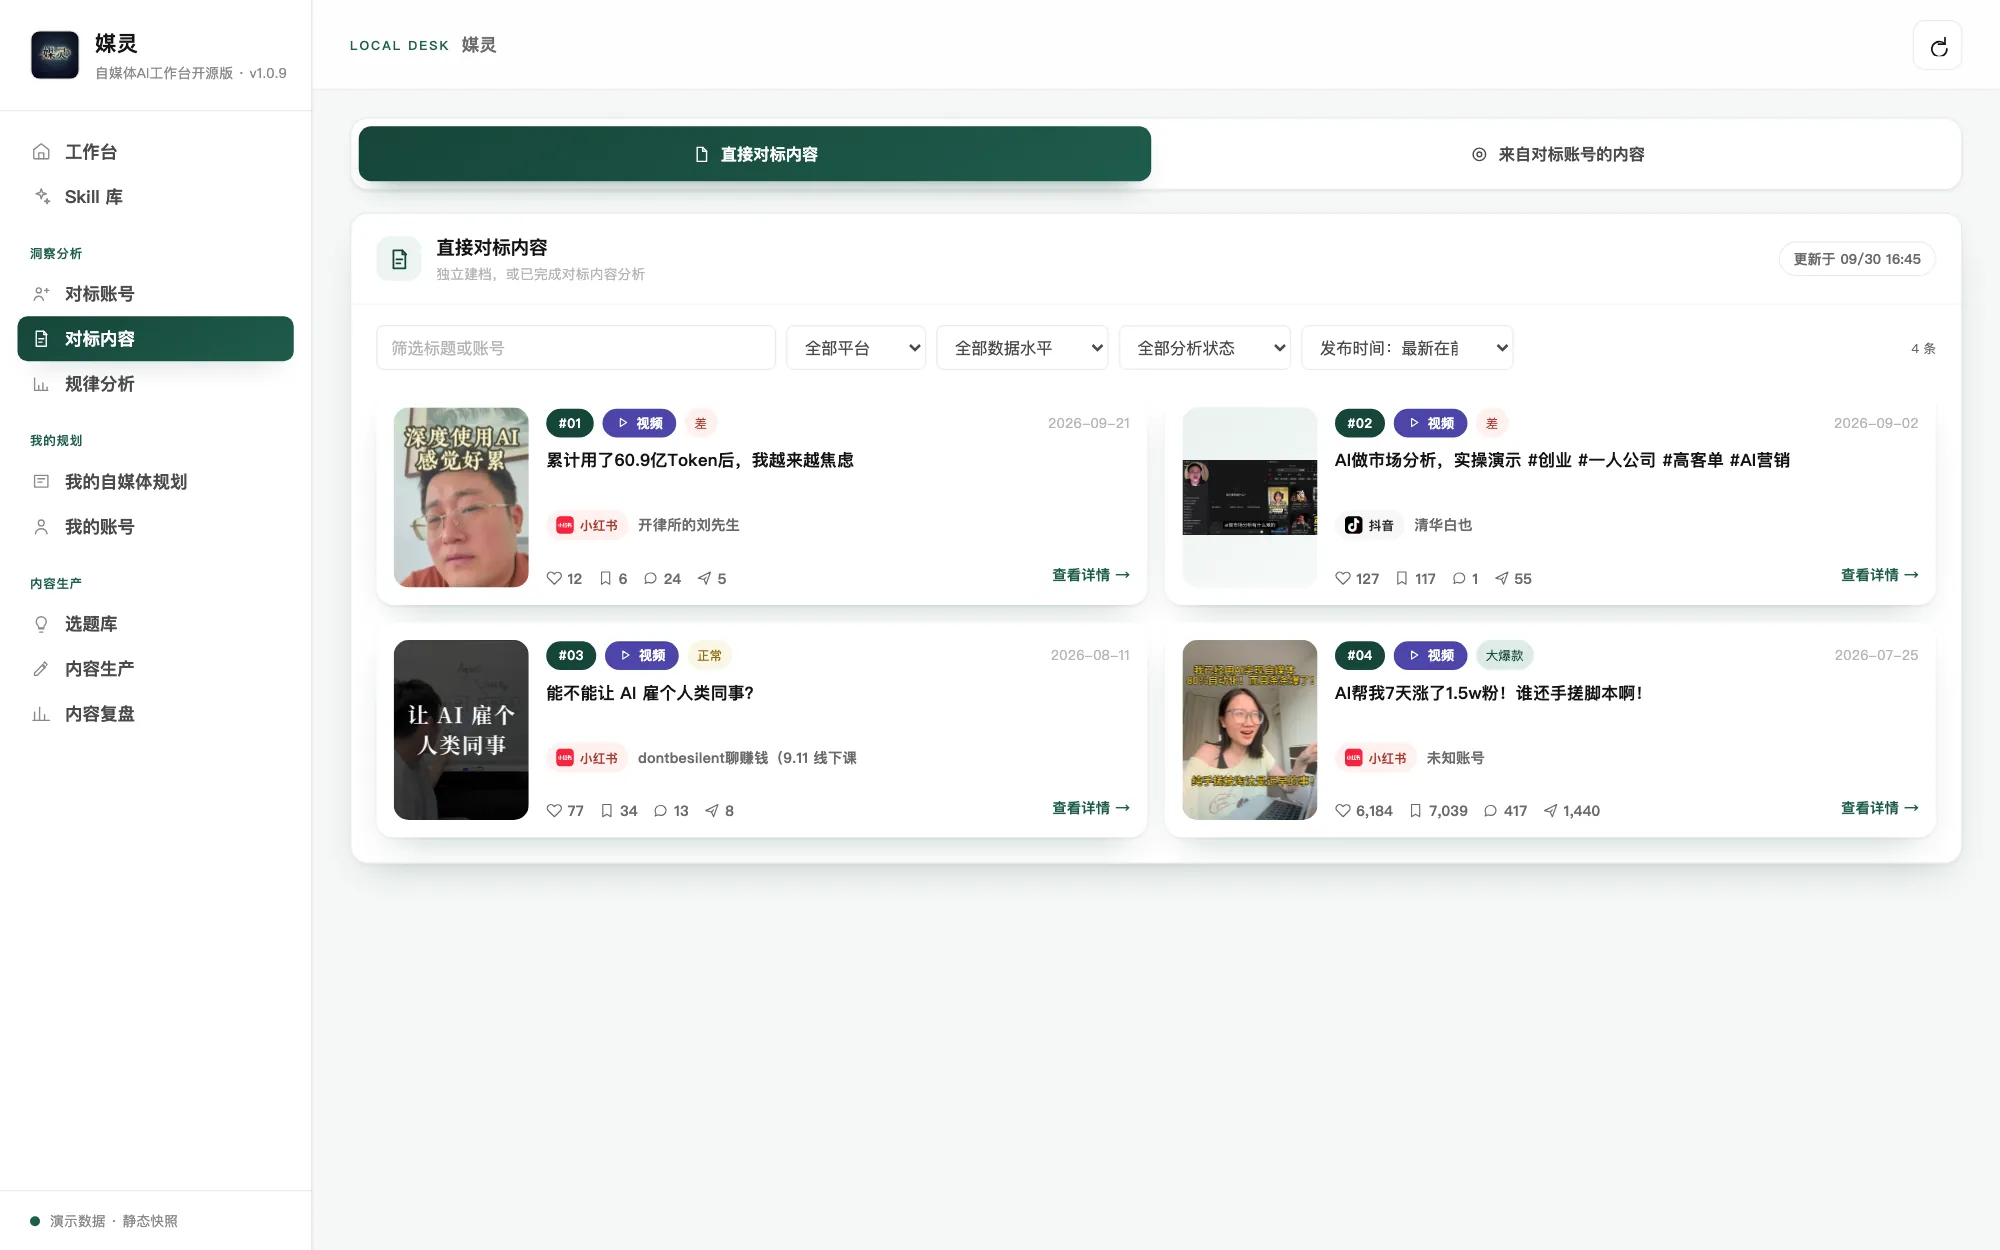Click the title AI帮我7天涨了1.5w粉
This screenshot has height=1250, width=2000.
click(1489, 693)
